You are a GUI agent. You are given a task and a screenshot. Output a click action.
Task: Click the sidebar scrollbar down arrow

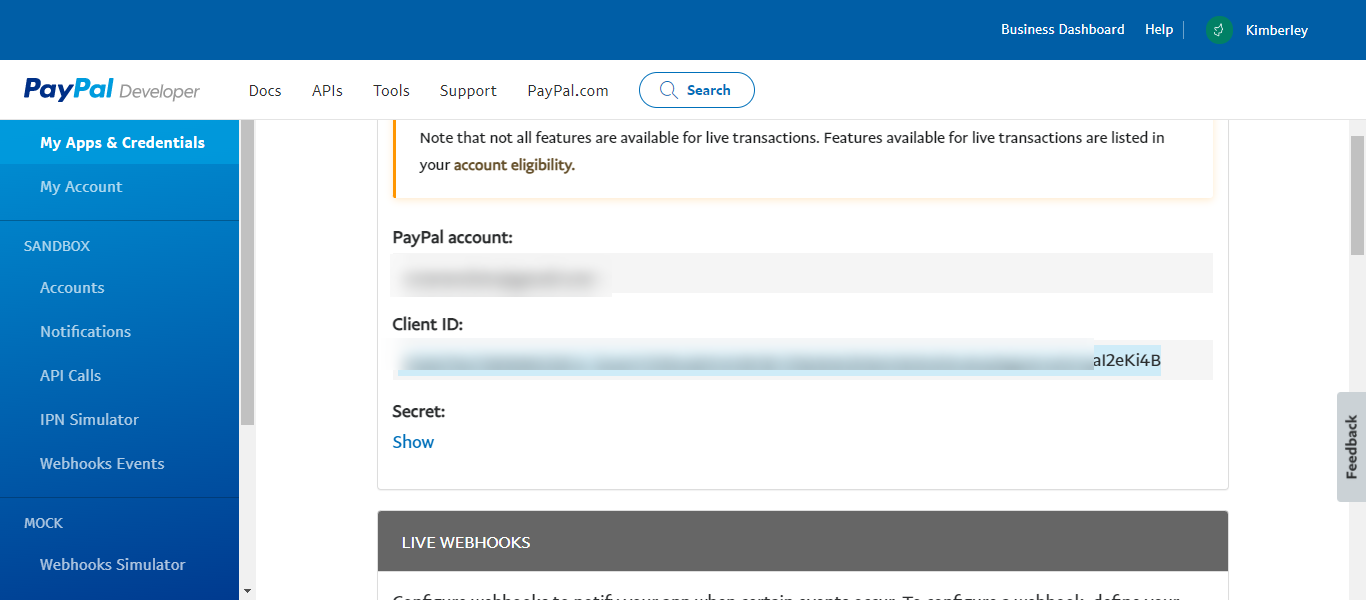click(x=247, y=591)
